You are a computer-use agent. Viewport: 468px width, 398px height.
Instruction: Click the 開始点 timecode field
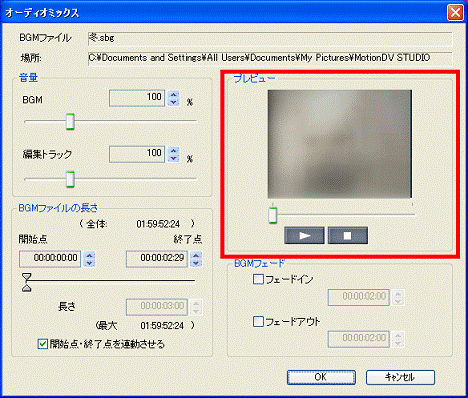50,259
